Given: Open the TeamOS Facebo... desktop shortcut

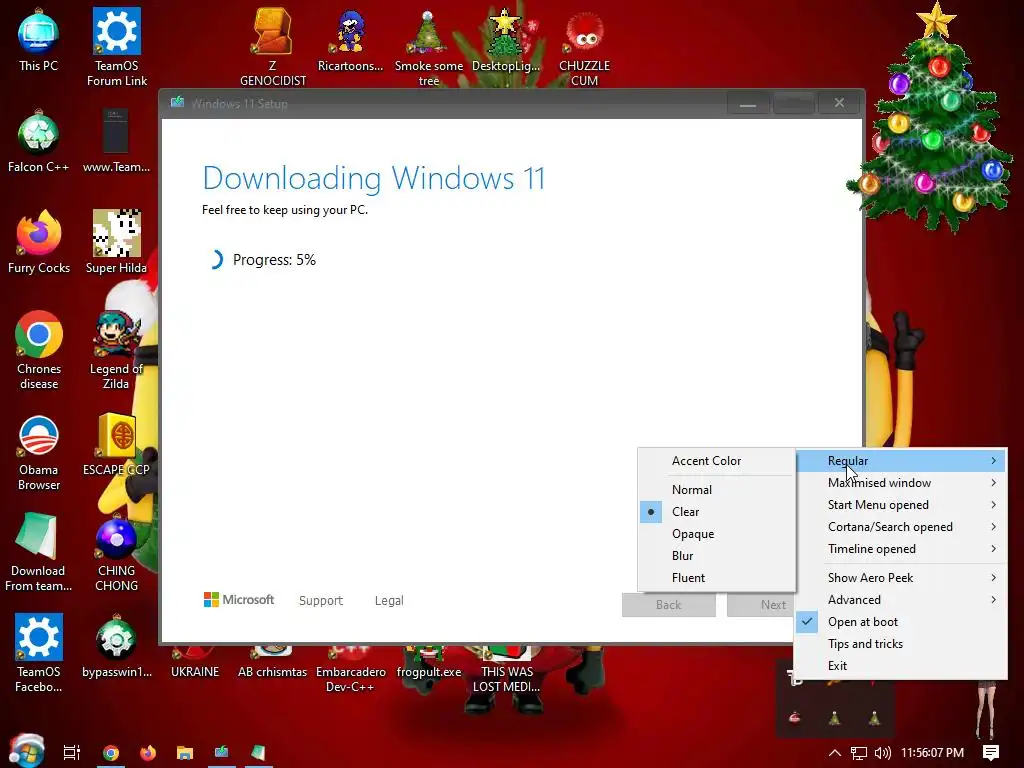Looking at the screenshot, I should click(x=39, y=653).
